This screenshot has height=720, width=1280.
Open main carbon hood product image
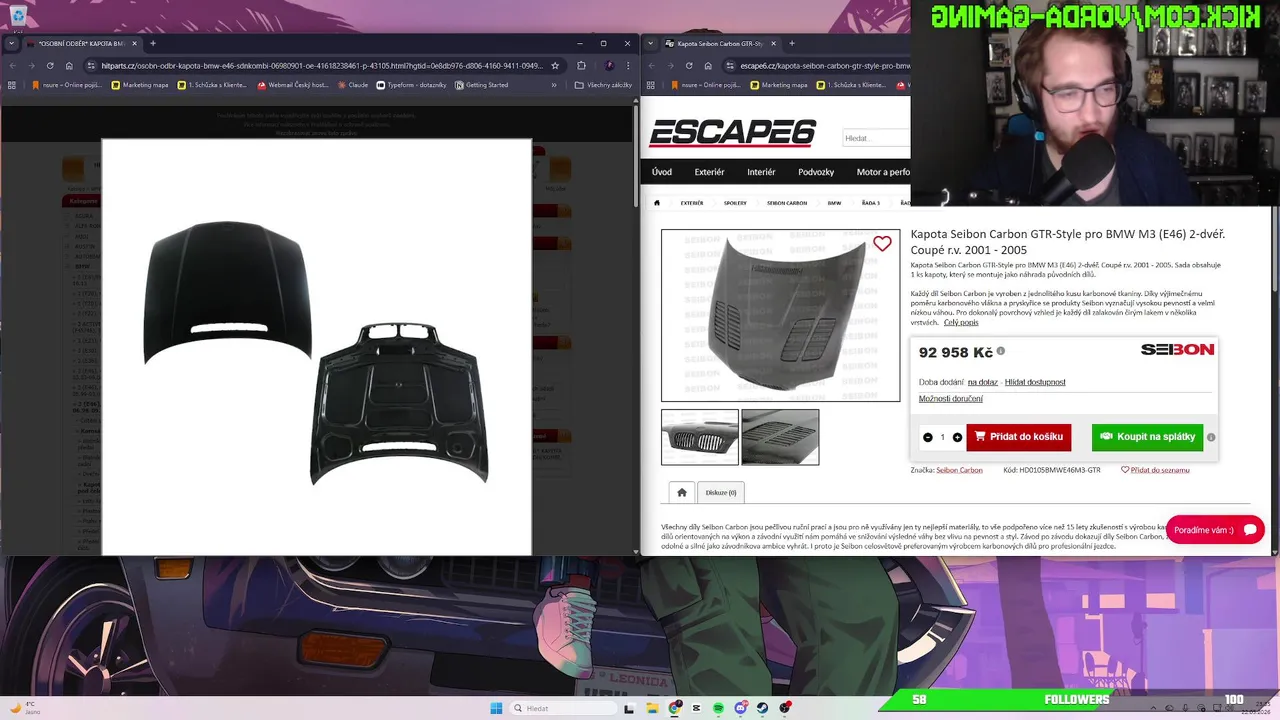pos(780,315)
